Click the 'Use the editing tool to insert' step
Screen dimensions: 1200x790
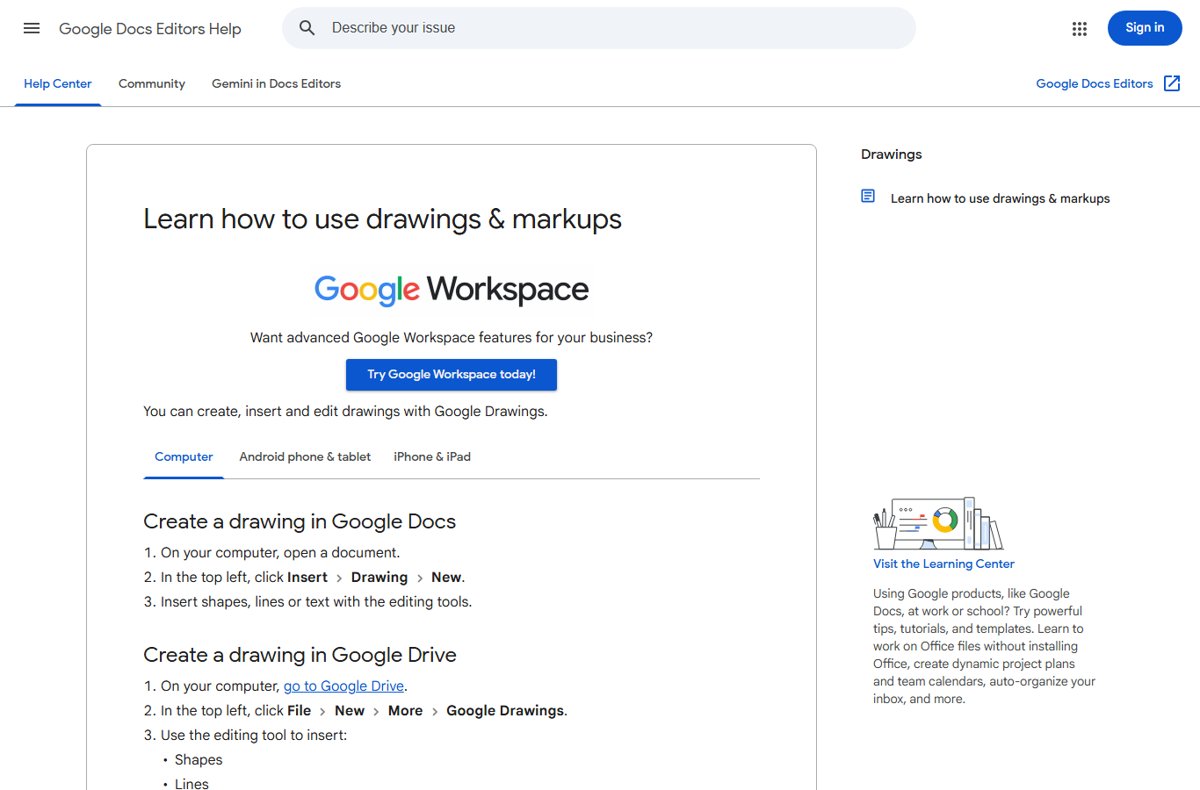point(254,736)
